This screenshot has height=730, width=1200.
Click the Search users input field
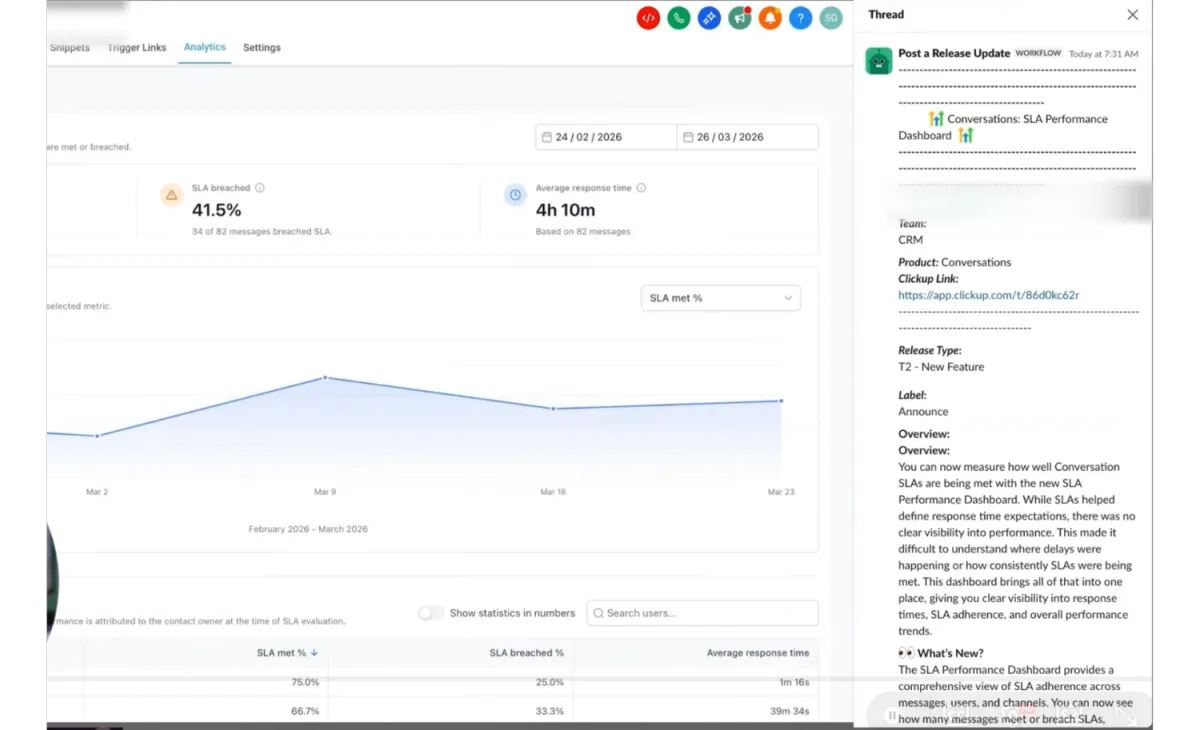coord(702,613)
